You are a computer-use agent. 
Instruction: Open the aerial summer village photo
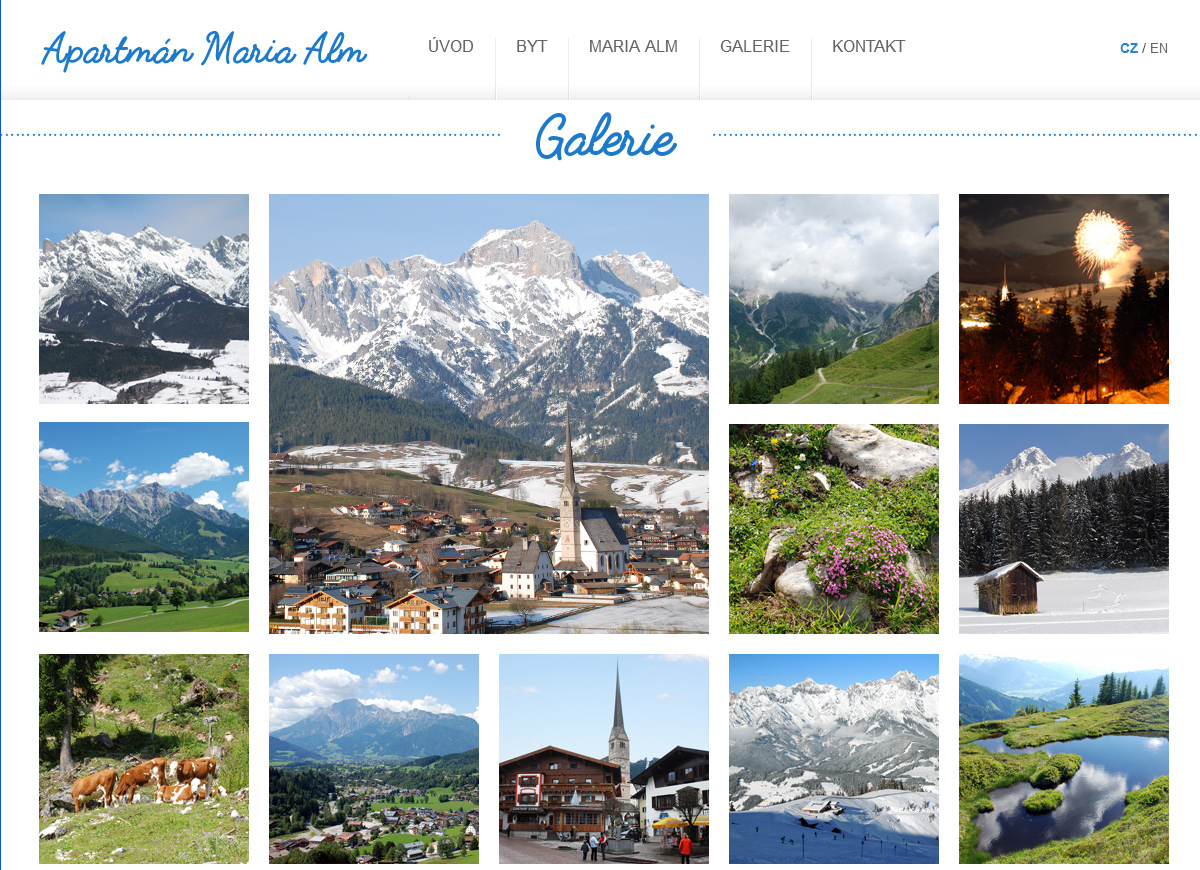pyautogui.click(x=374, y=759)
